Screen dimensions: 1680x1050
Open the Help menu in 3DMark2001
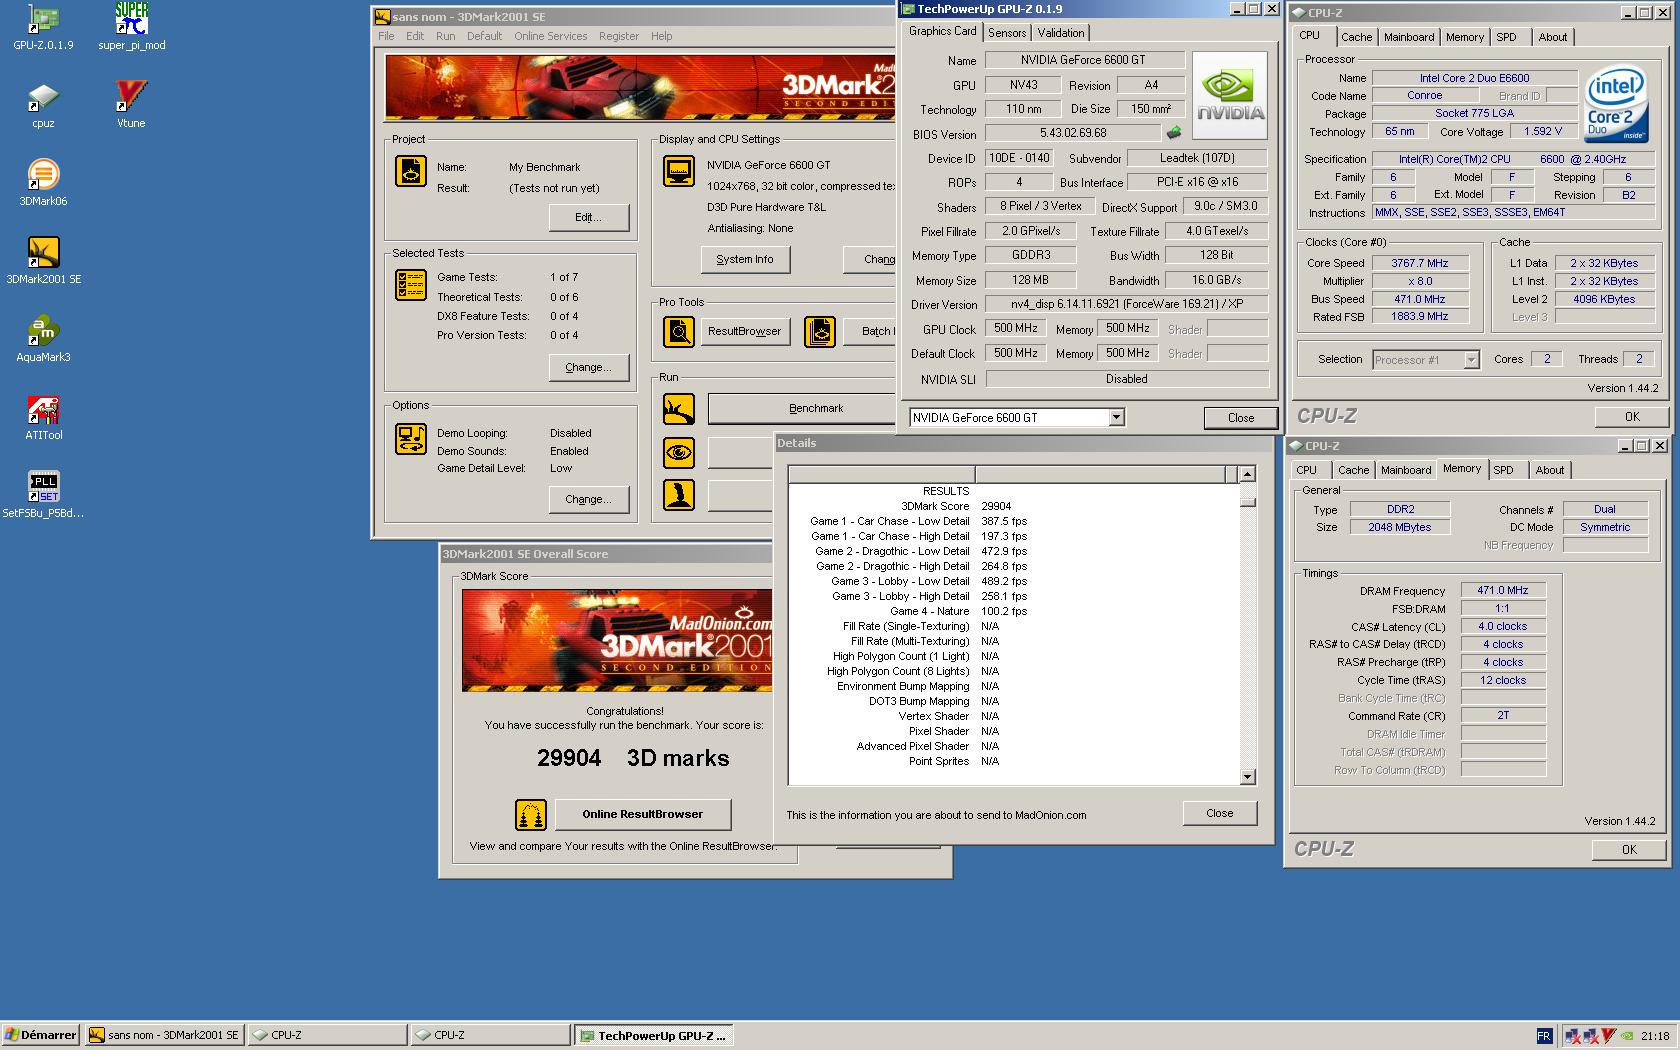tap(662, 36)
